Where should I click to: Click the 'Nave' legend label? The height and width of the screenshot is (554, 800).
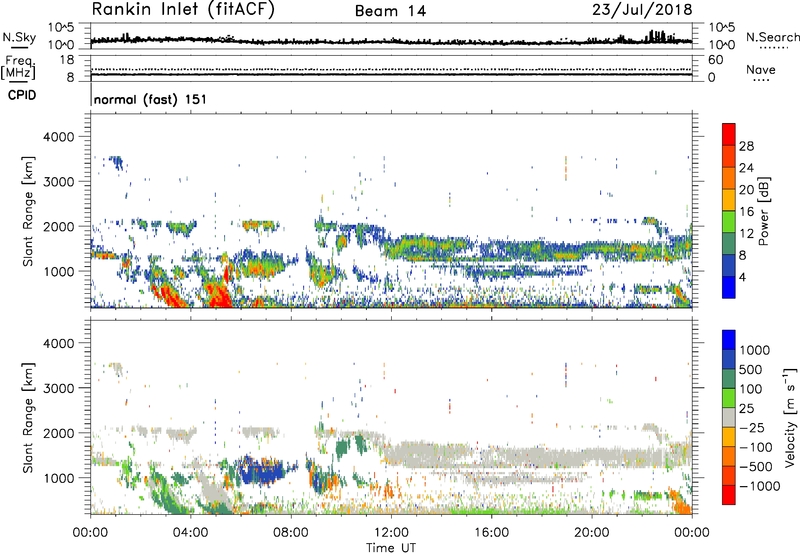pyautogui.click(x=760, y=69)
